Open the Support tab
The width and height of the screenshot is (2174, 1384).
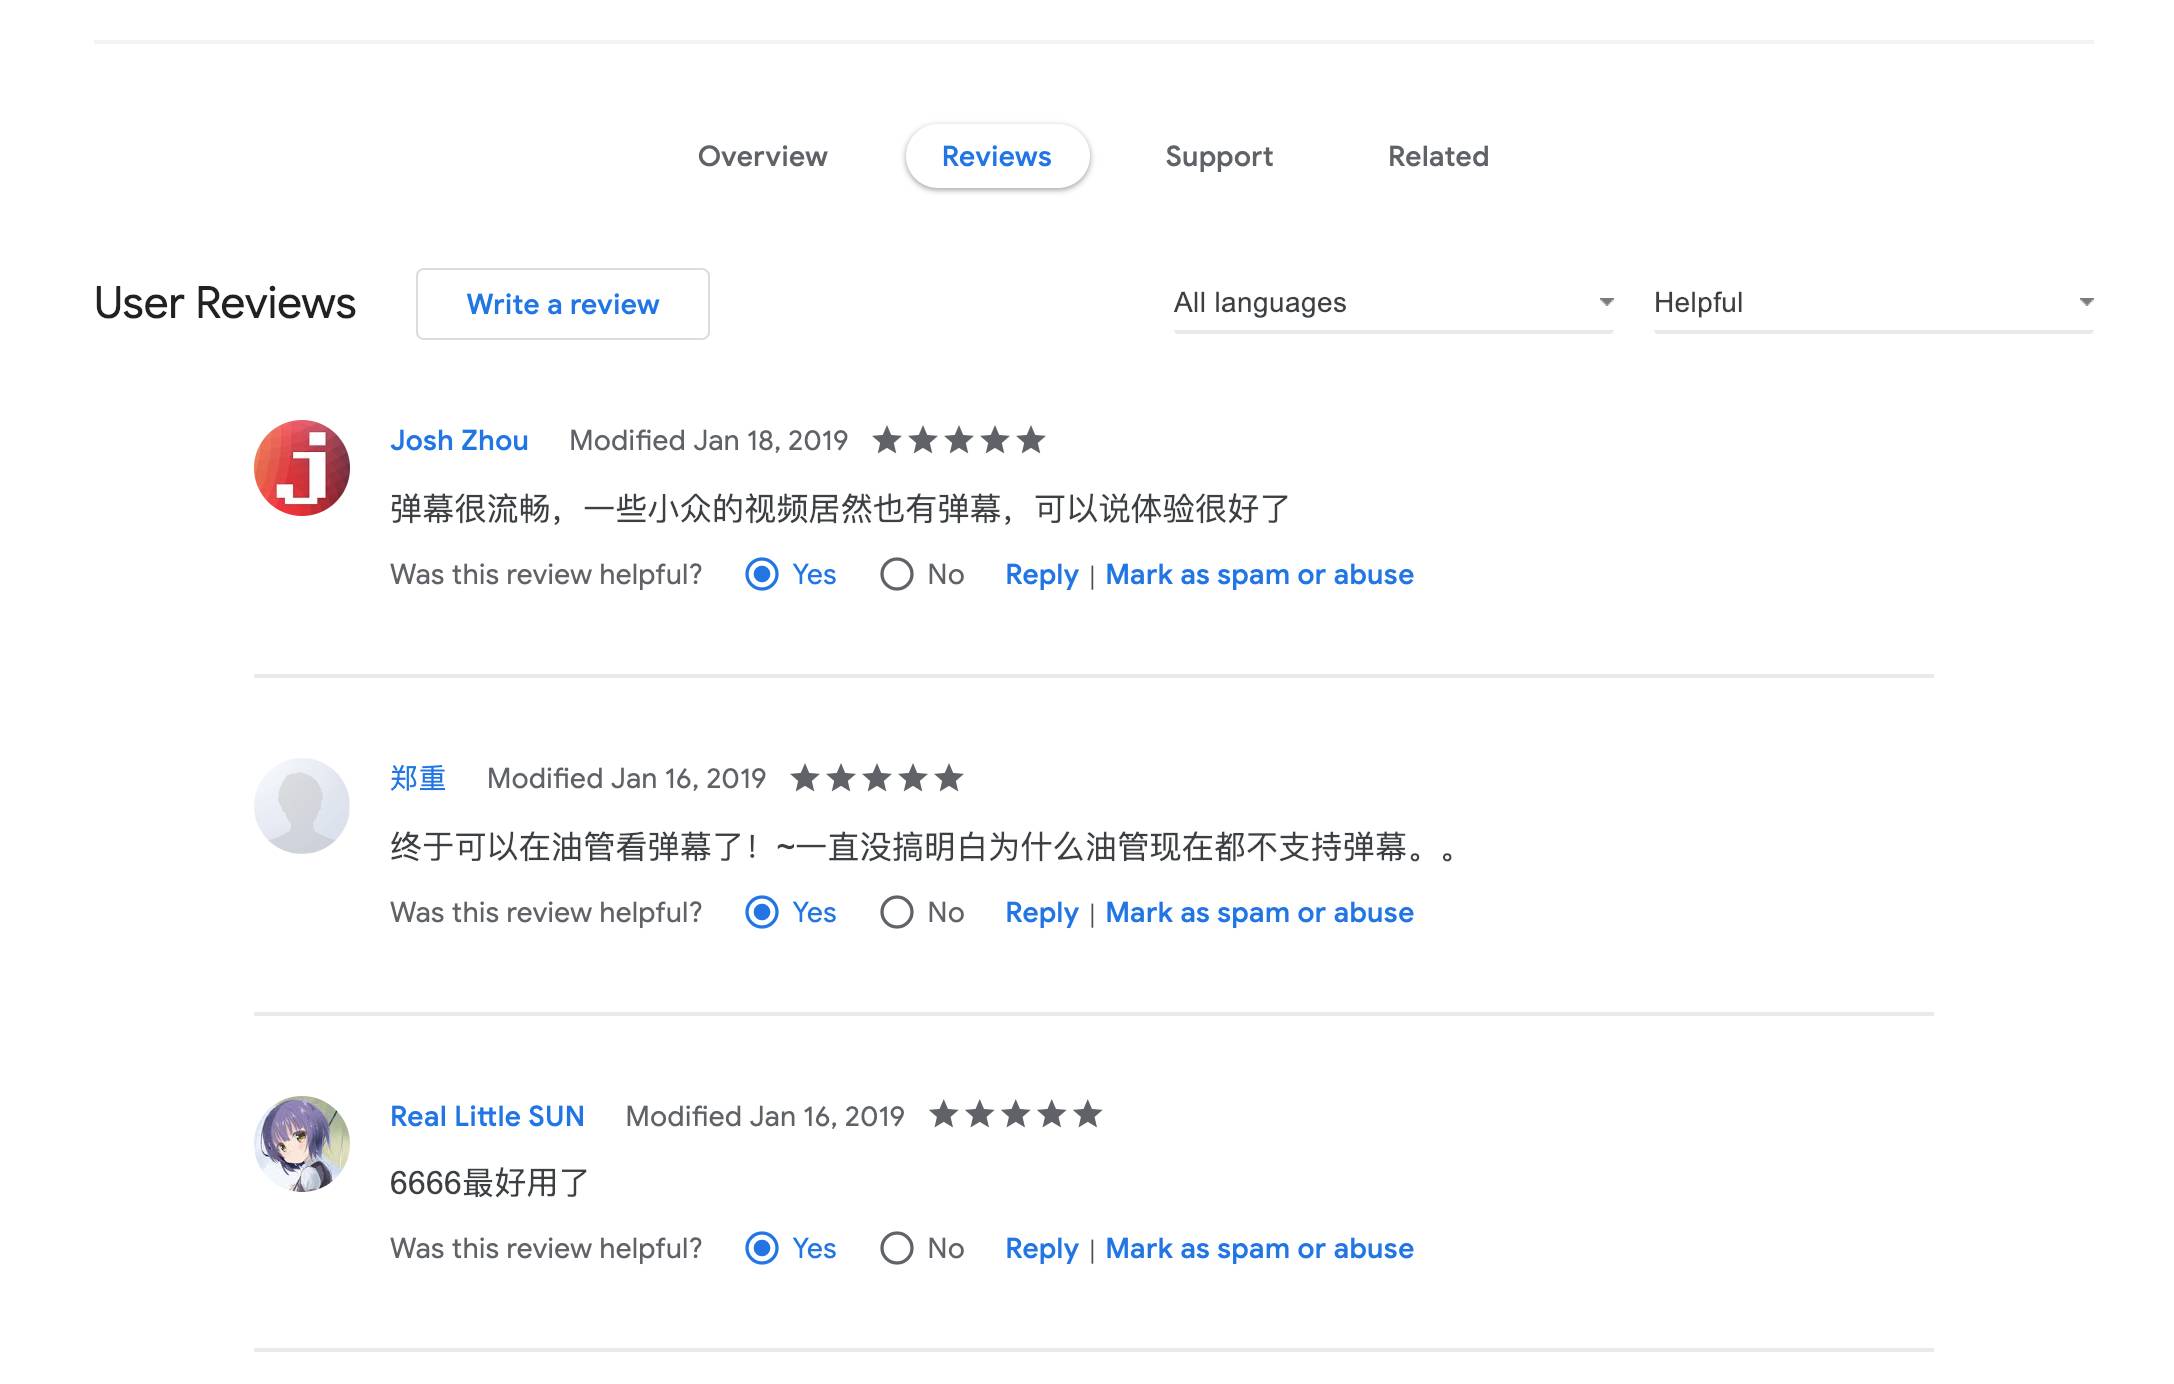tap(1218, 156)
